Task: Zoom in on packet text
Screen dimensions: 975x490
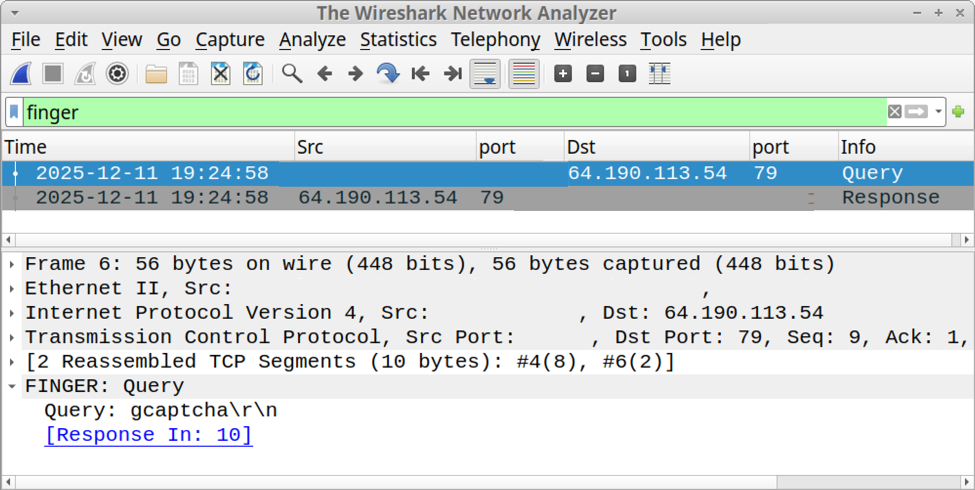Action: pyautogui.click(x=563, y=74)
